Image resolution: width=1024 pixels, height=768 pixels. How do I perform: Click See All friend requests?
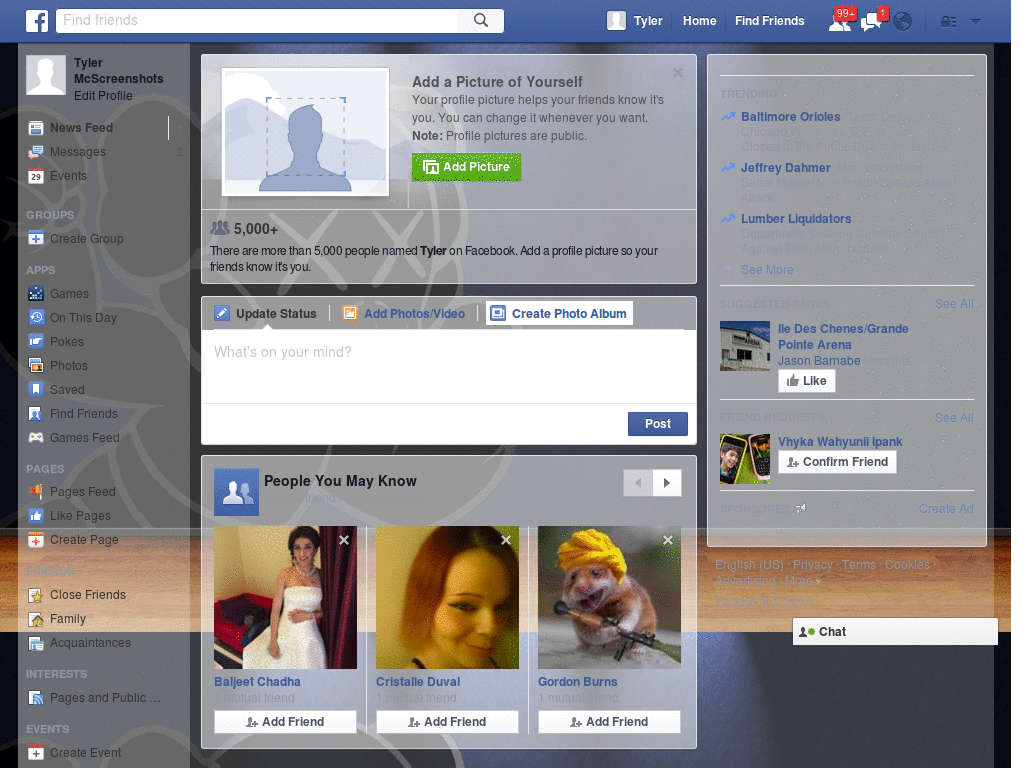point(953,417)
